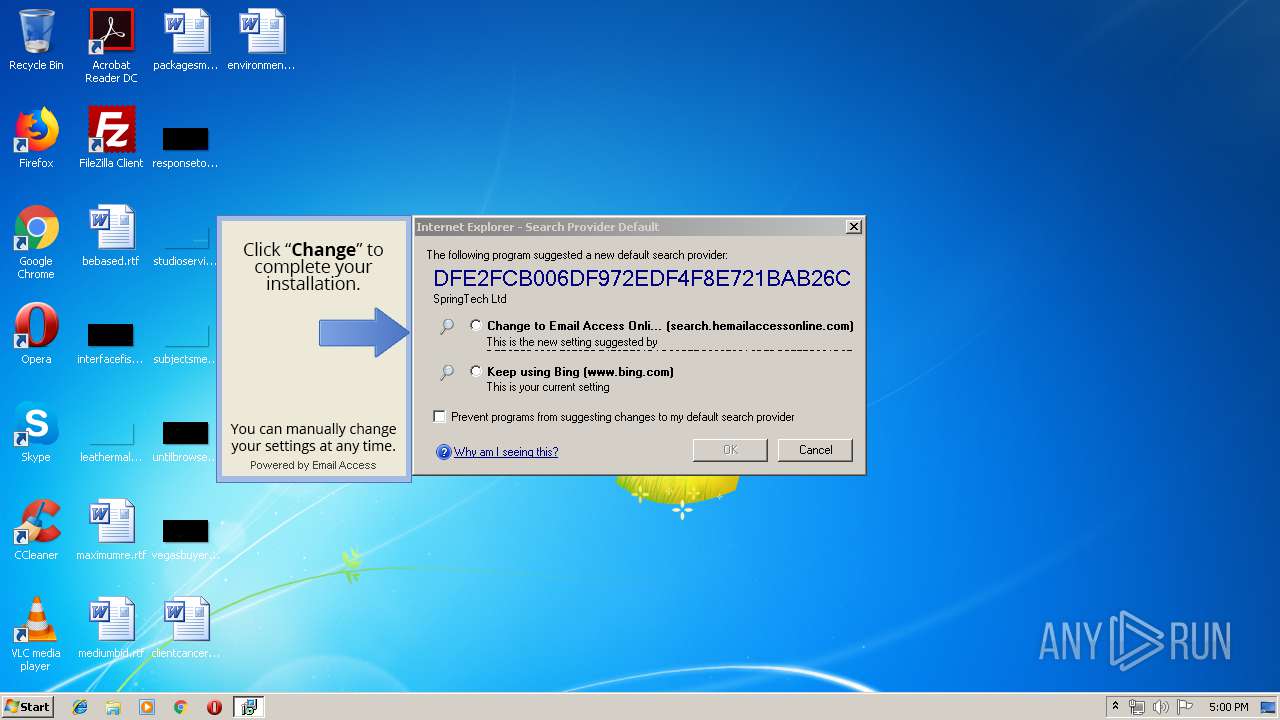Check Prevent programs from suggesting changes
Viewport: 1280px width, 720px height.
tap(440, 416)
